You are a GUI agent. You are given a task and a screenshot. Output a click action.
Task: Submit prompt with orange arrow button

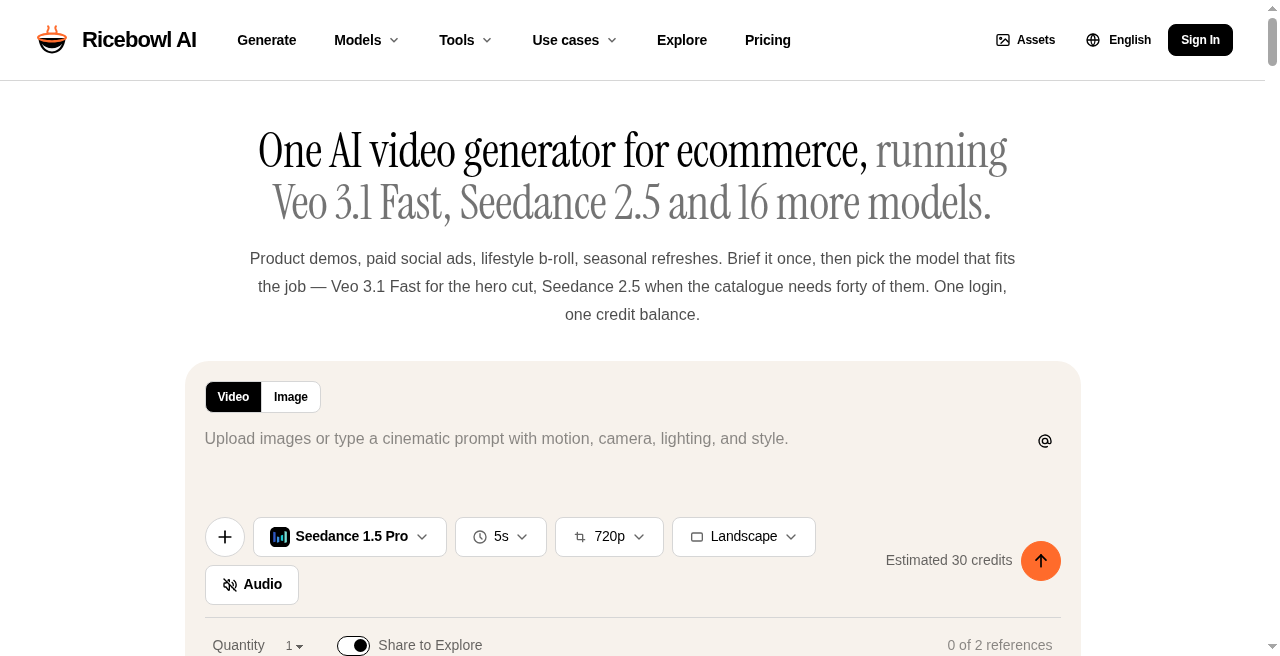coord(1041,561)
